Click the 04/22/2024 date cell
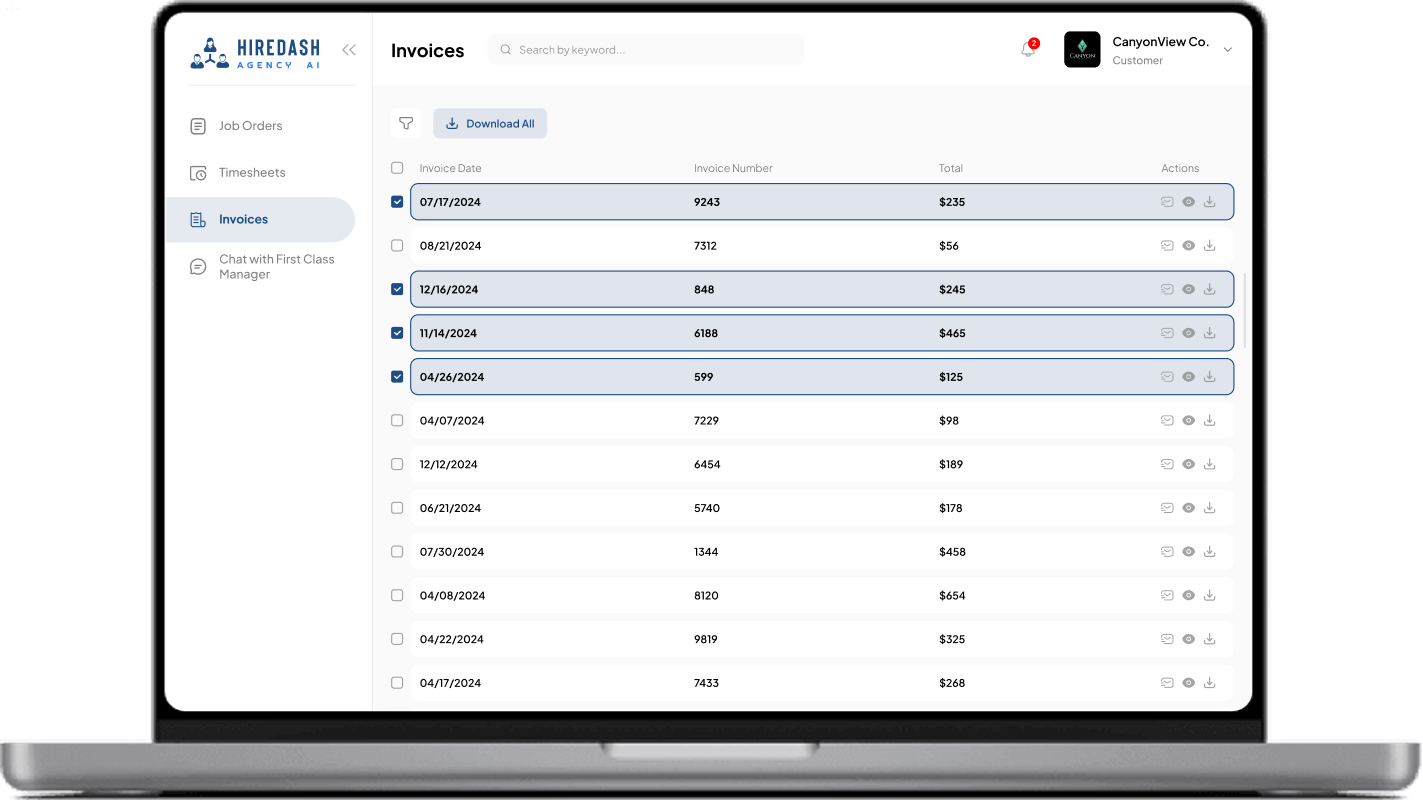The height and width of the screenshot is (800, 1423). tap(452, 639)
